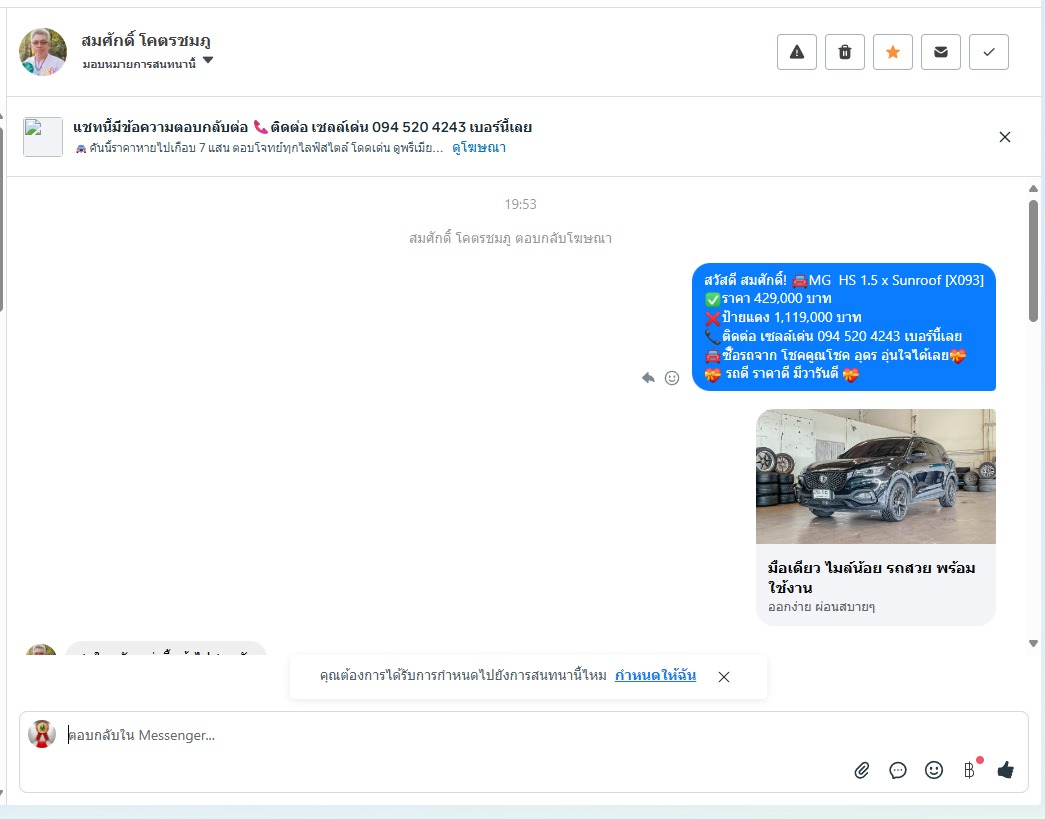Click the banner headline with 094 520 4243

[x=303, y=127]
